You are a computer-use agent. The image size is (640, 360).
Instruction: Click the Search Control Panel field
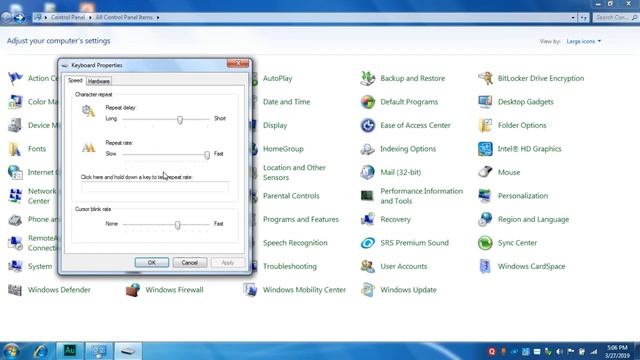coord(615,18)
